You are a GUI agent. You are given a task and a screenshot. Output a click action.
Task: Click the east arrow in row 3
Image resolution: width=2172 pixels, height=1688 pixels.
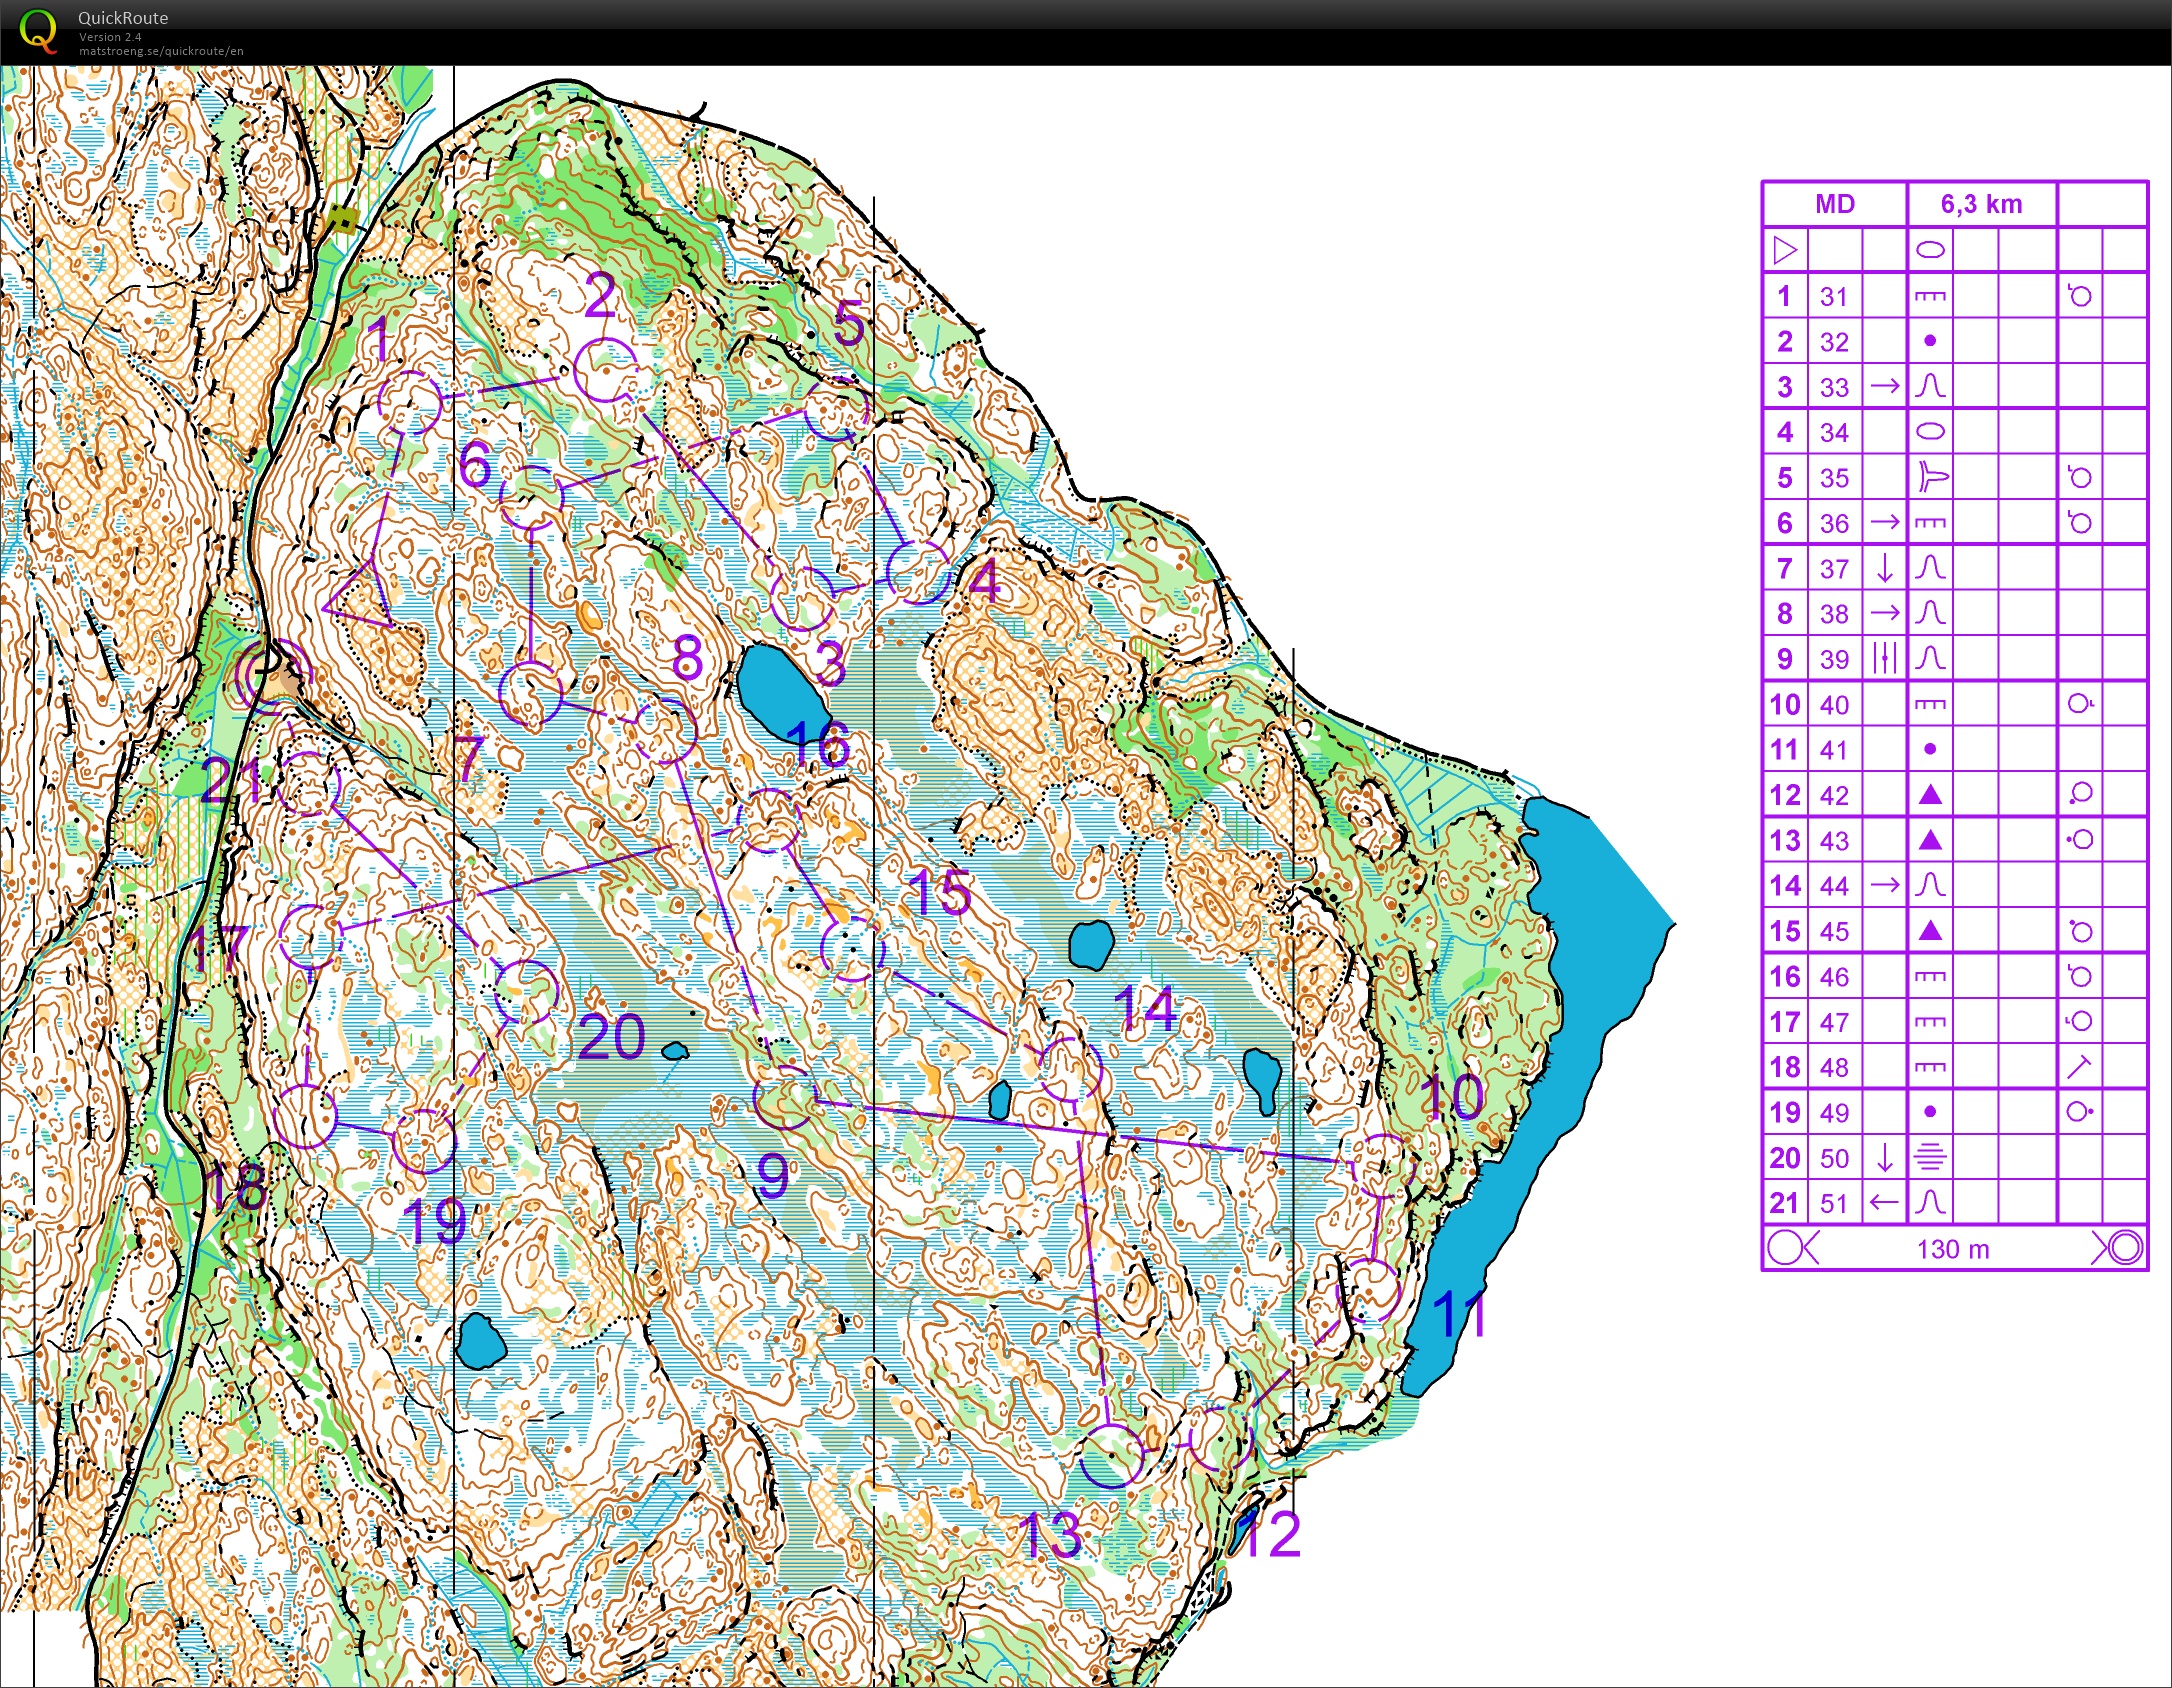pos(1885,386)
